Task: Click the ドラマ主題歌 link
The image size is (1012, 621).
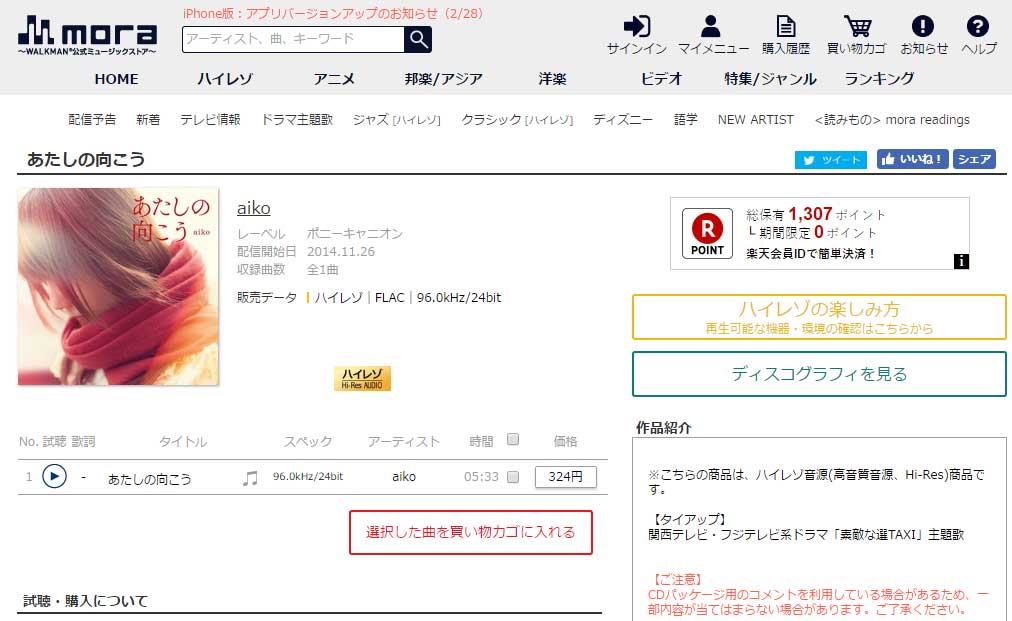Action: pyautogui.click(x=297, y=119)
